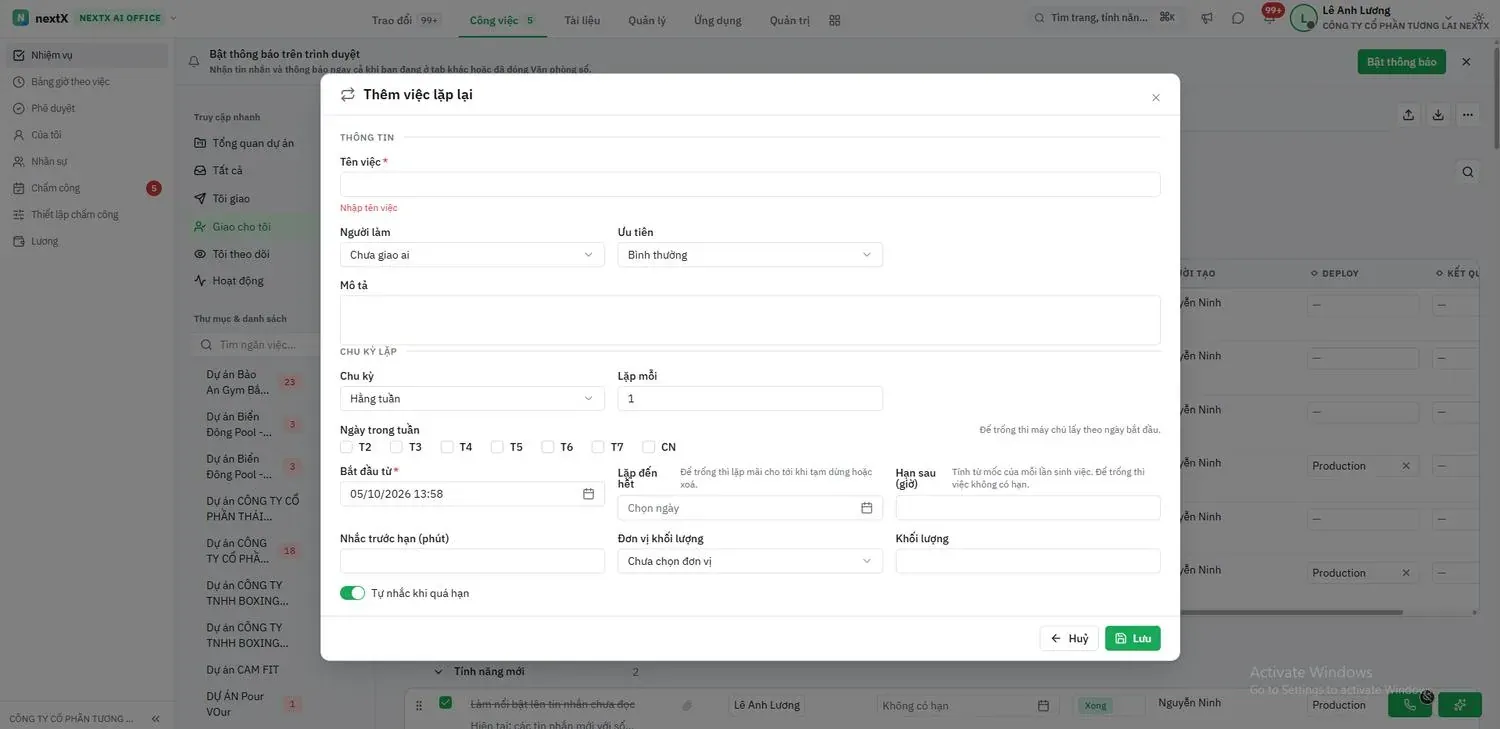Click the green Lưu button
This screenshot has height=729, width=1500.
[1133, 638]
